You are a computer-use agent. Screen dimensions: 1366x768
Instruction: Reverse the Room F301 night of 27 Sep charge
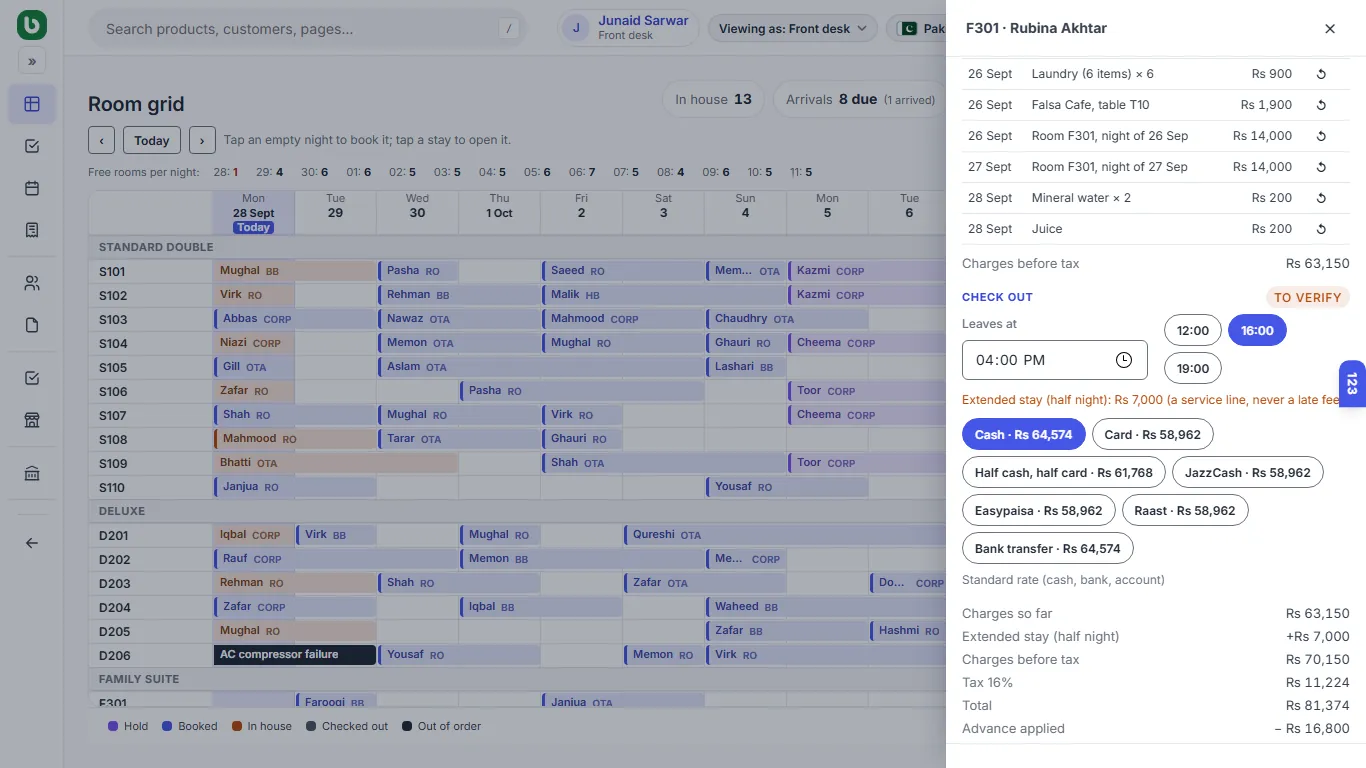[1321, 167]
